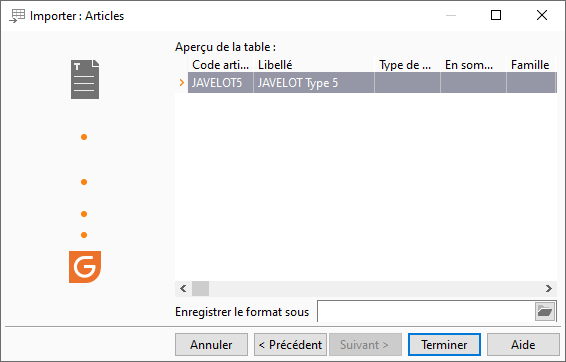Click the orange row indicator arrow
The height and width of the screenshot is (362, 566).
[182, 83]
